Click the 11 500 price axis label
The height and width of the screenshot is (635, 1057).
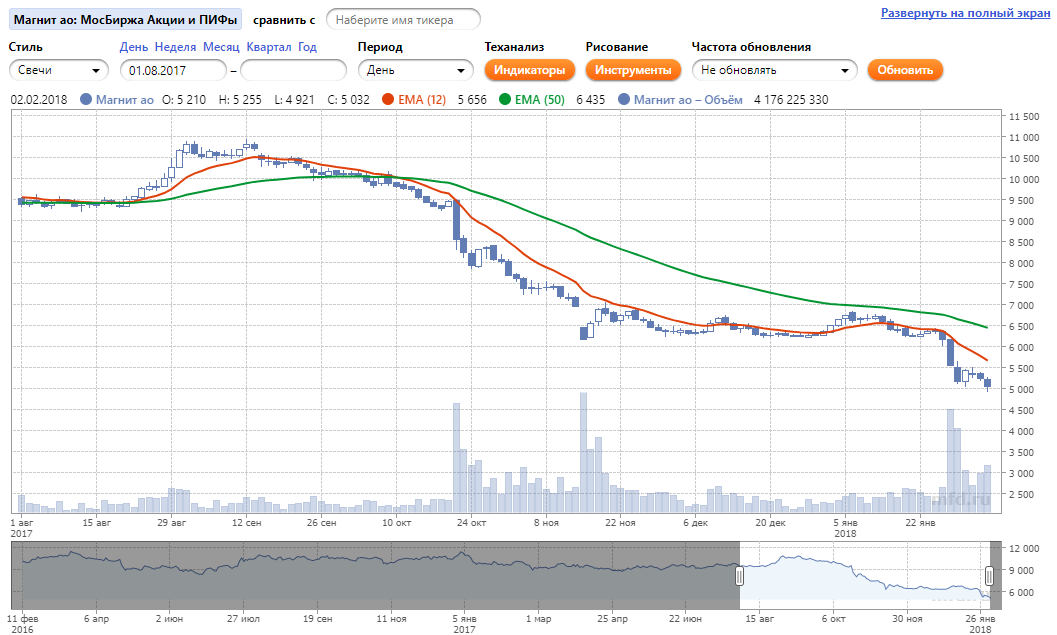pos(1024,117)
